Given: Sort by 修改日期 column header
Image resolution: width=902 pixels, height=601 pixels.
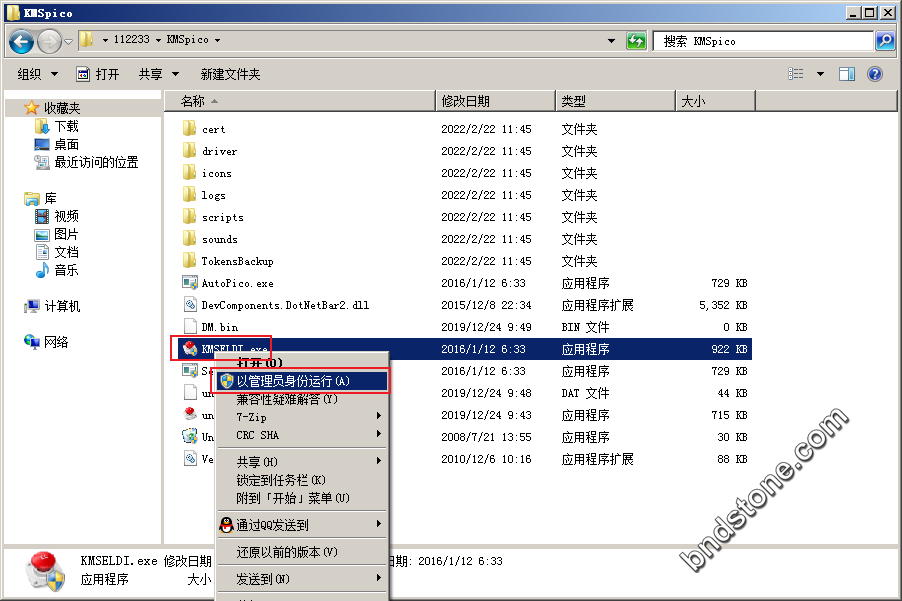Looking at the screenshot, I should [x=495, y=101].
